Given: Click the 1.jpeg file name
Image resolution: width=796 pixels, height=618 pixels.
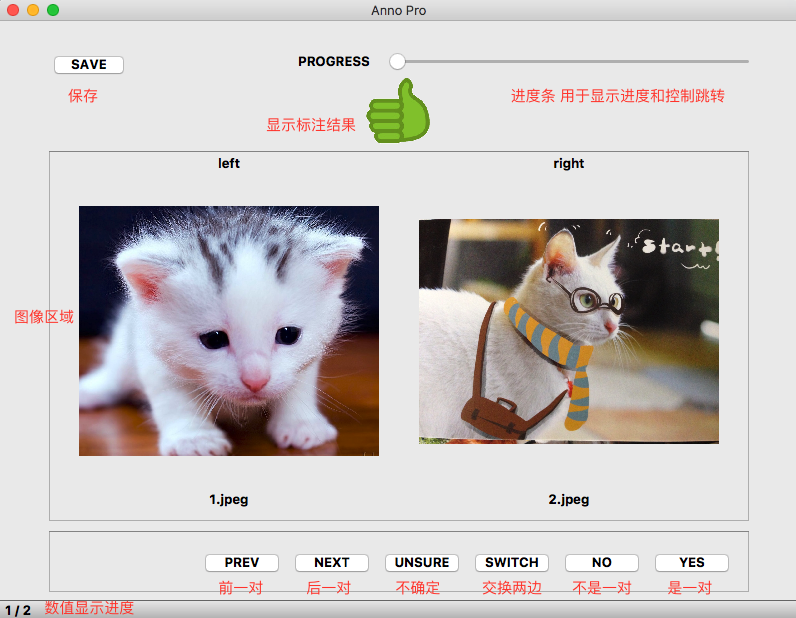Looking at the screenshot, I should pyautogui.click(x=229, y=500).
